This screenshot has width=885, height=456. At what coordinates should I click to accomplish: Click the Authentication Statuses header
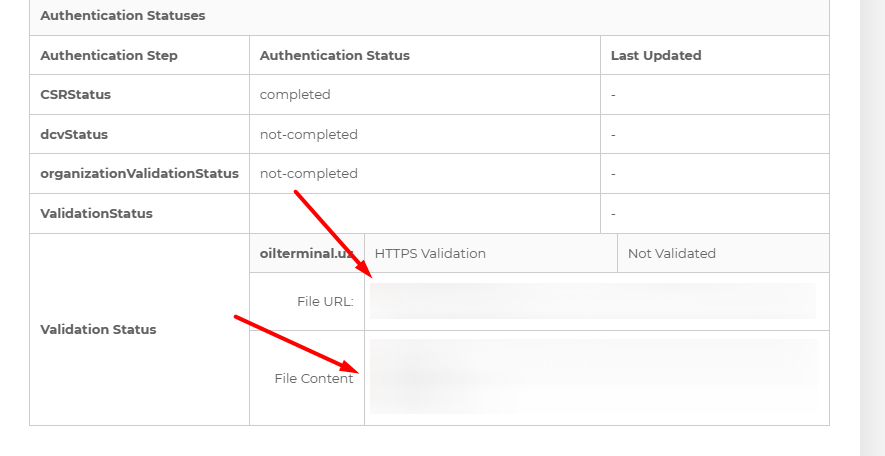(122, 16)
